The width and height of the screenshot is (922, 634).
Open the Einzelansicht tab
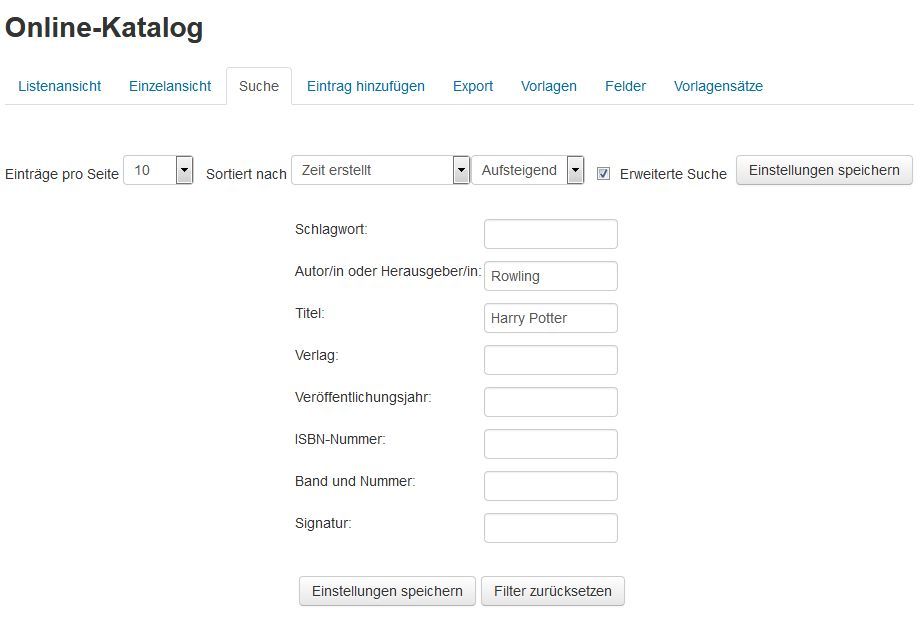pos(170,86)
